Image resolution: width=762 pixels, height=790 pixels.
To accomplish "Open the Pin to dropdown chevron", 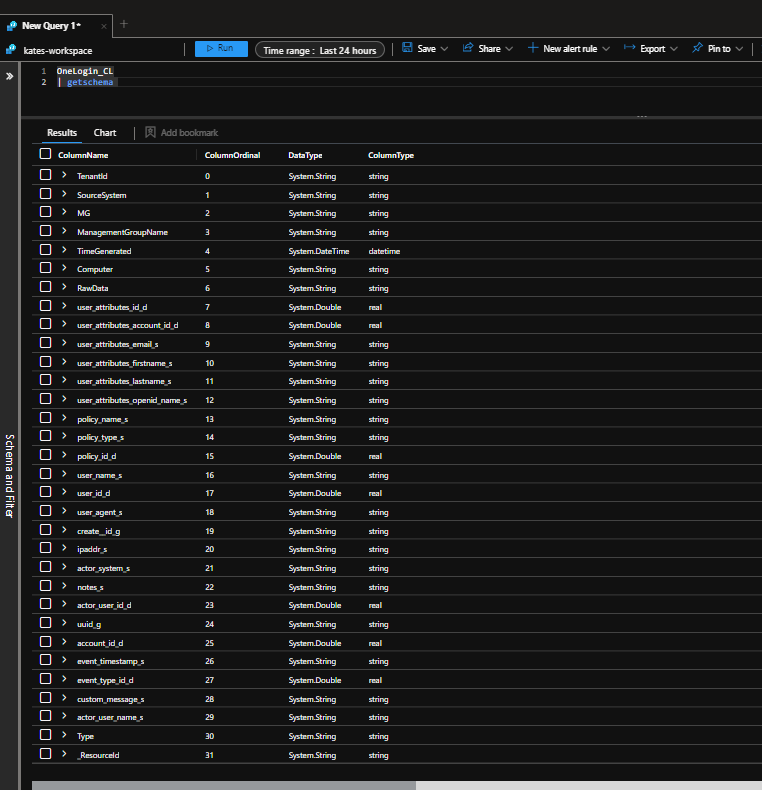I will tap(739, 49).
